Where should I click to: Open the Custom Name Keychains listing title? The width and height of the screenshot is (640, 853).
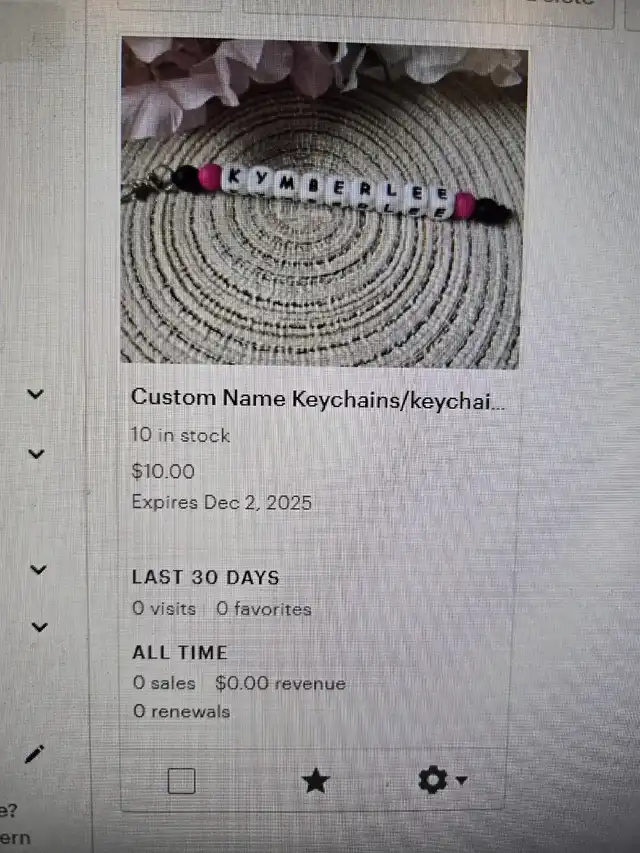click(x=318, y=399)
